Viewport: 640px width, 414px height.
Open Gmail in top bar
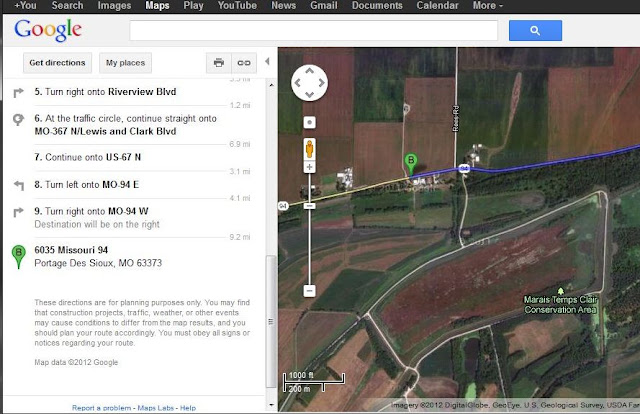coord(324,5)
